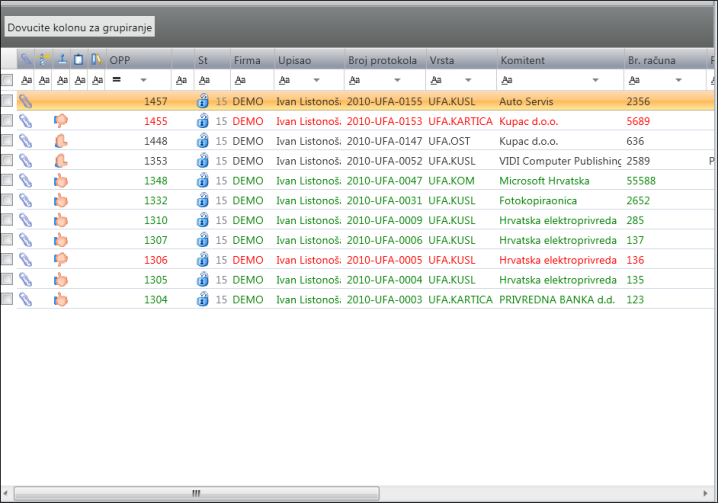
Task: Click the St column header
Action: 212,60
